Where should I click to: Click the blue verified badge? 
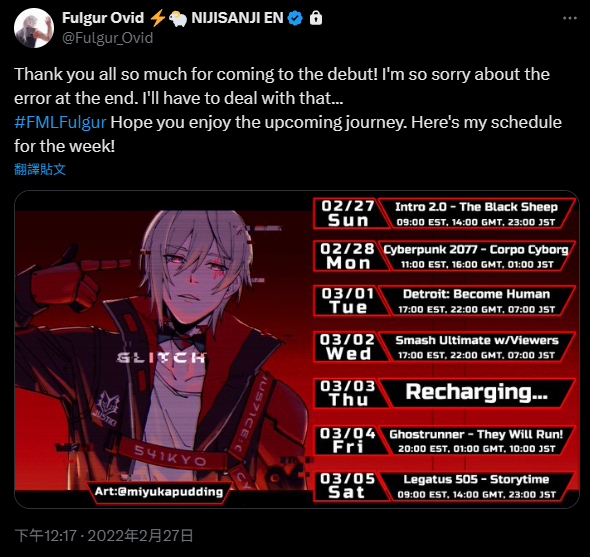point(295,18)
